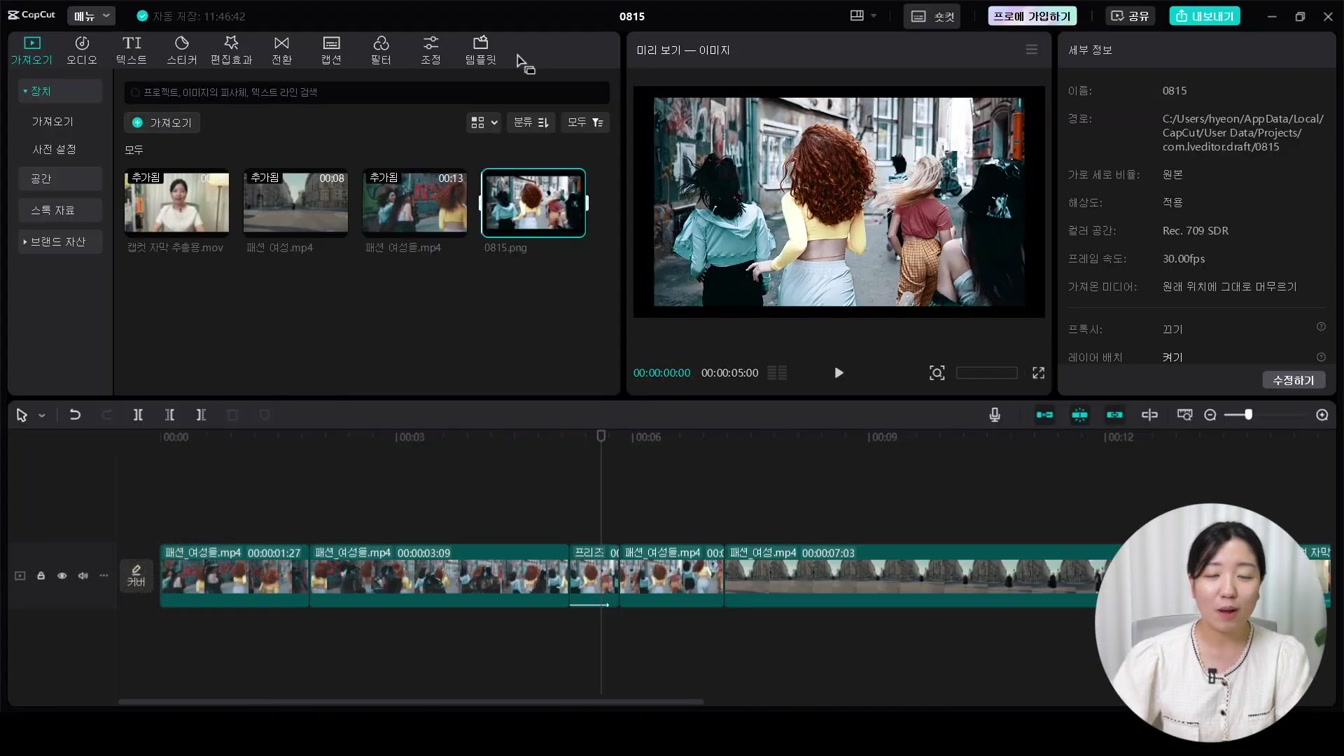Screen dimensions: 1344x756
Task: Click the green 가져오기 import button
Action: pyautogui.click(x=162, y=122)
